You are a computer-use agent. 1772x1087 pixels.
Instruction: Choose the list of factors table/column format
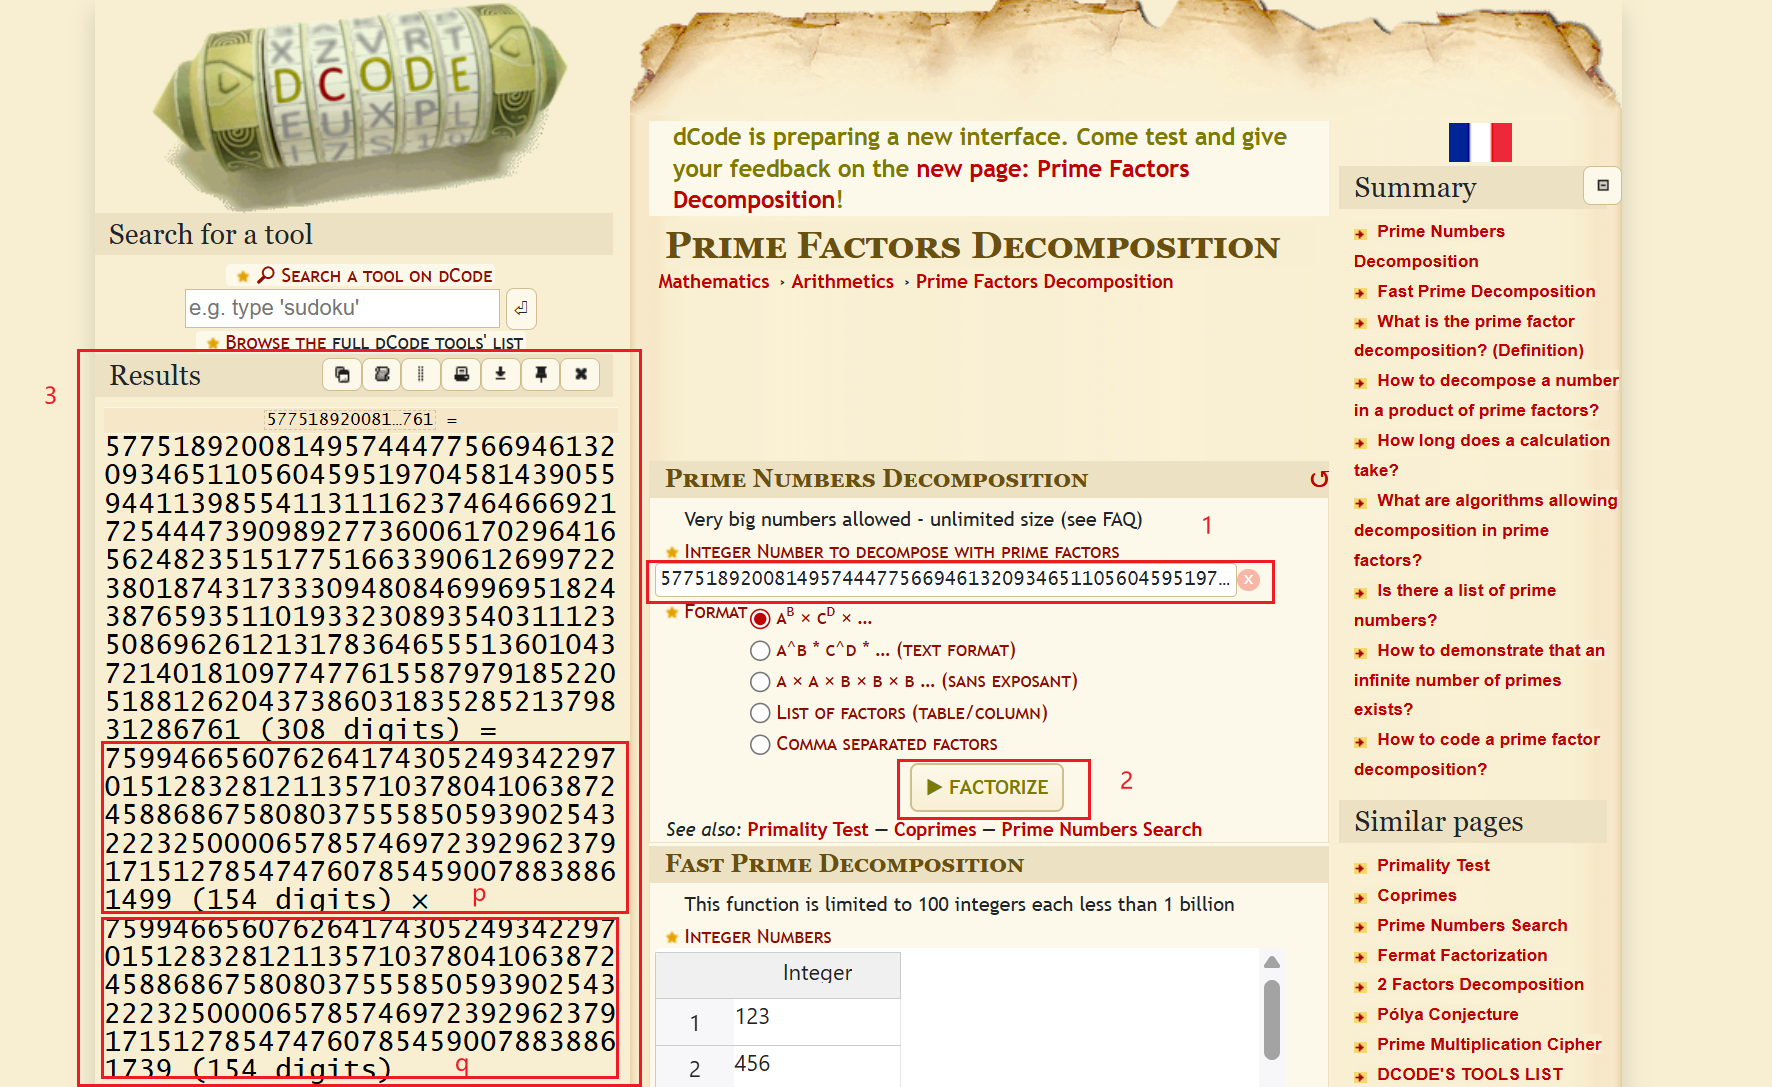tap(760, 713)
